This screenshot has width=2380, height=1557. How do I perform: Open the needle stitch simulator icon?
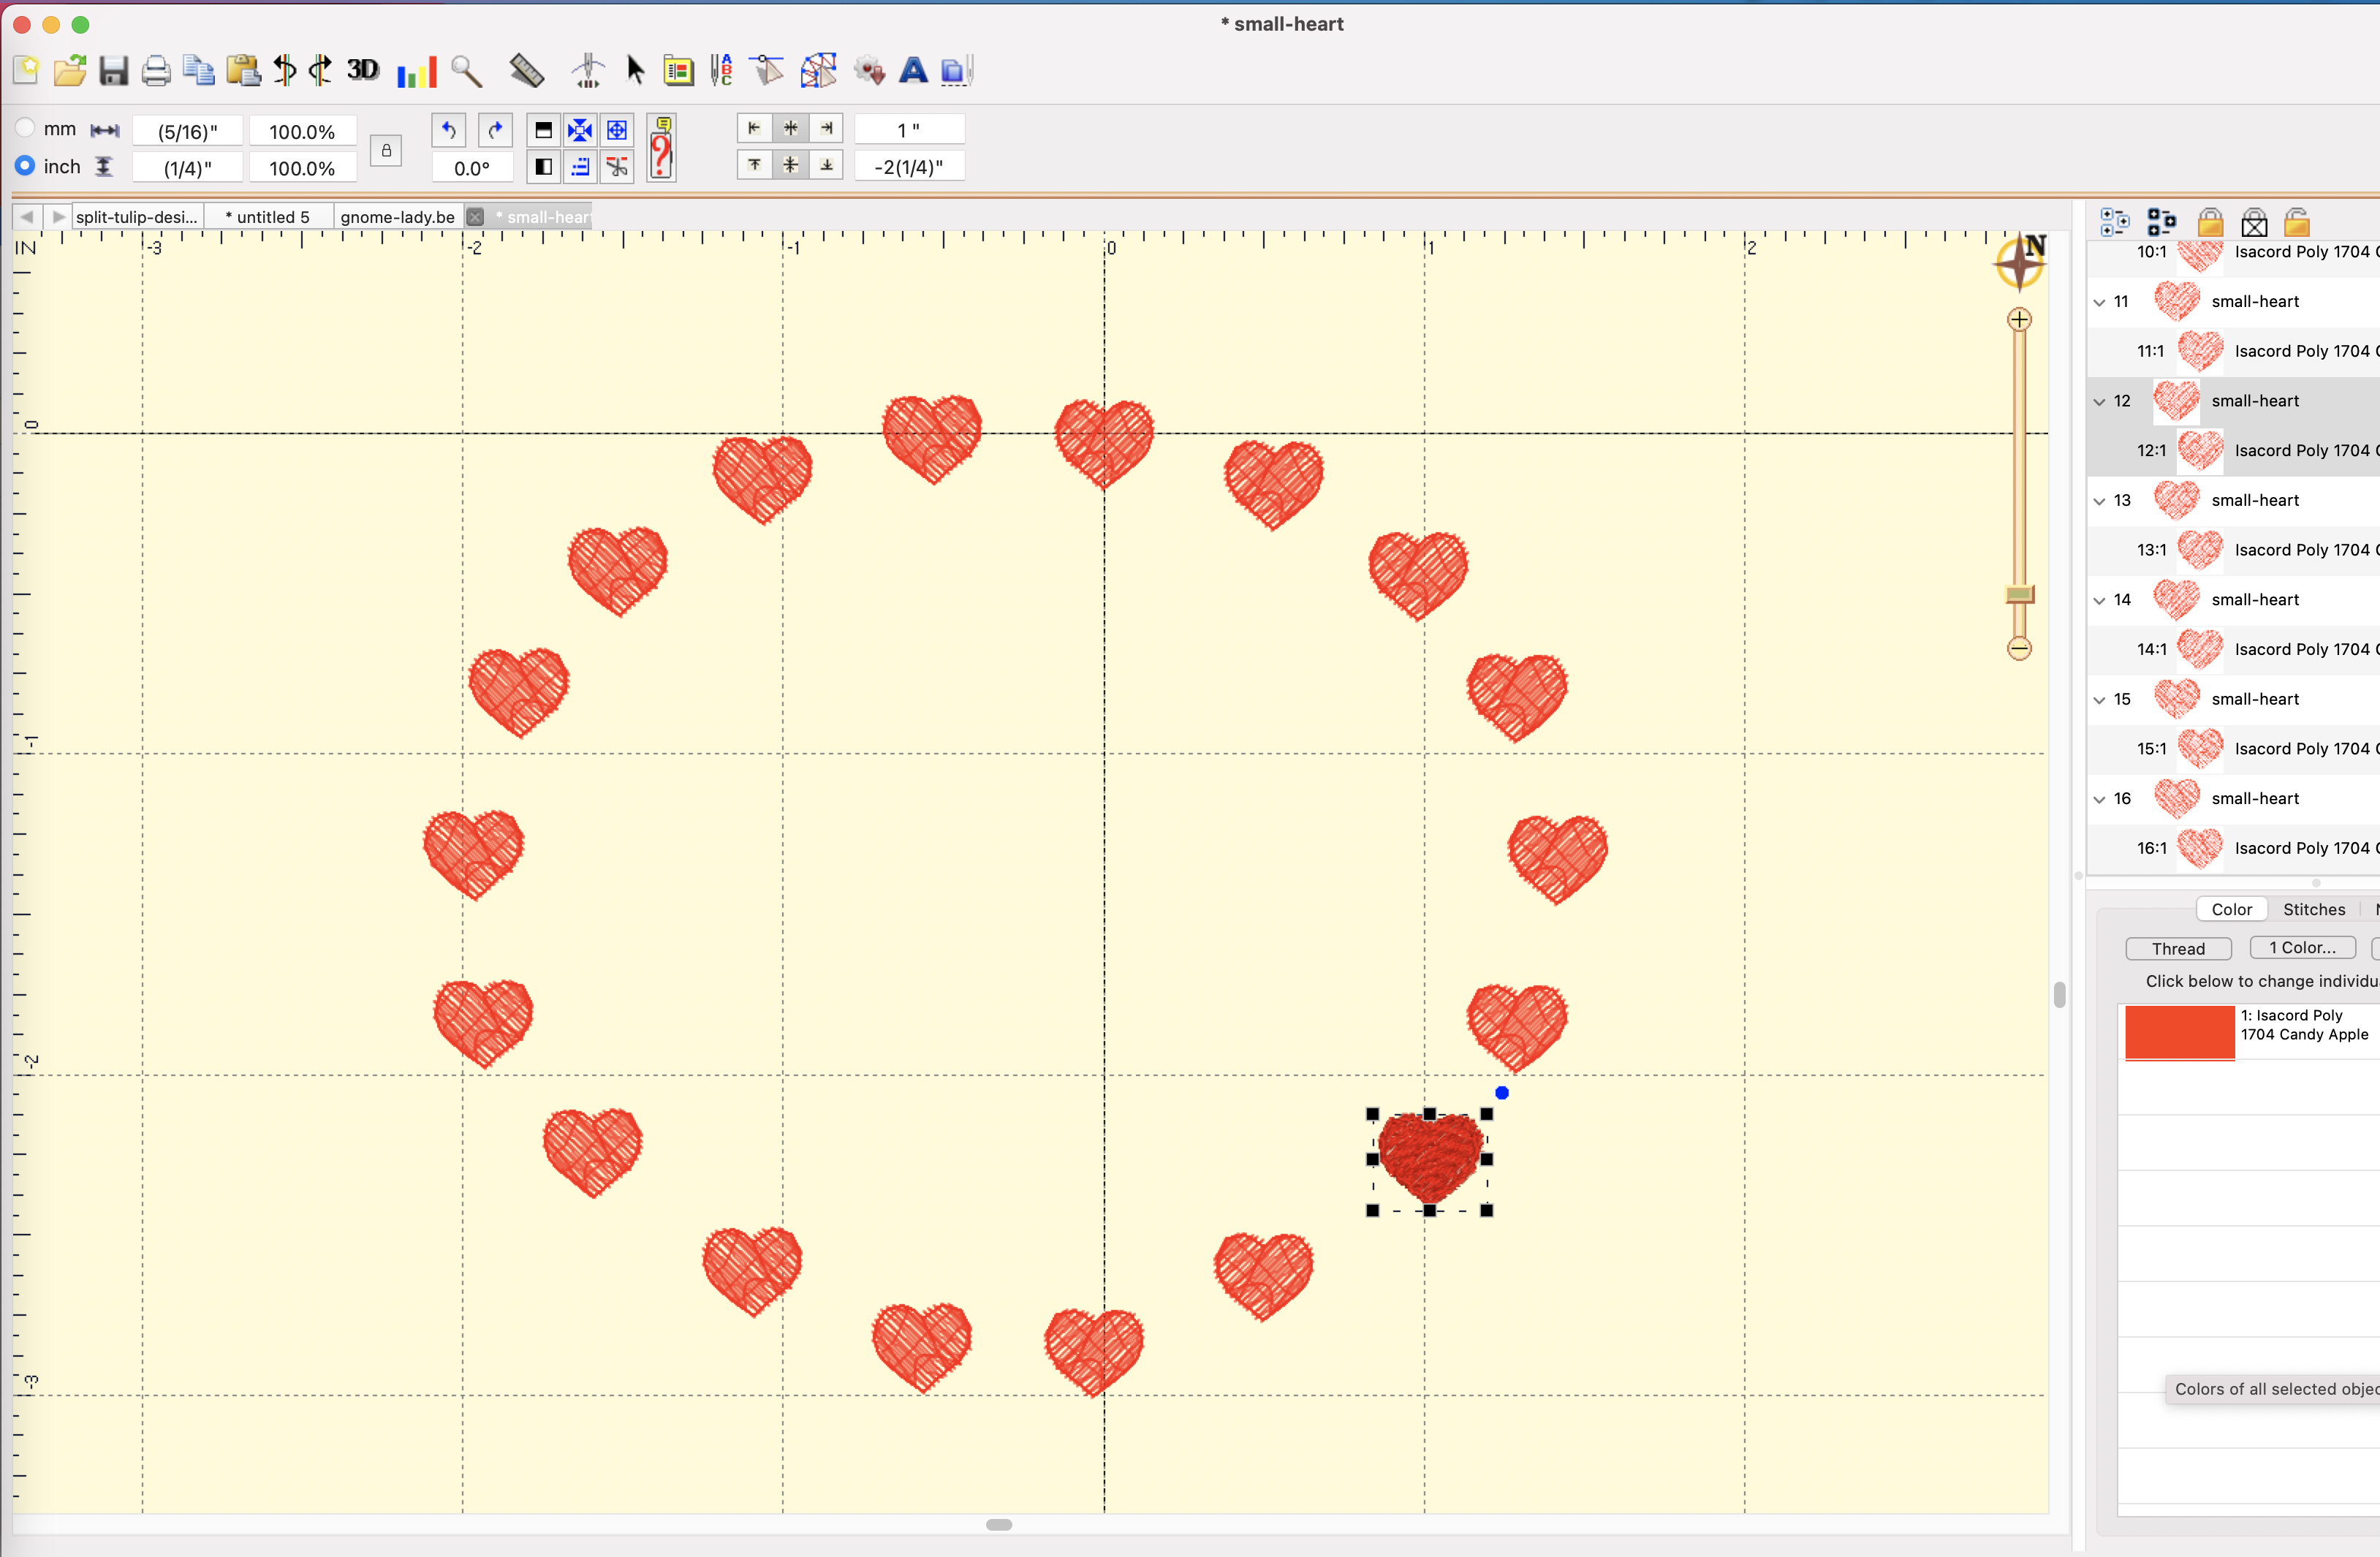(588, 70)
